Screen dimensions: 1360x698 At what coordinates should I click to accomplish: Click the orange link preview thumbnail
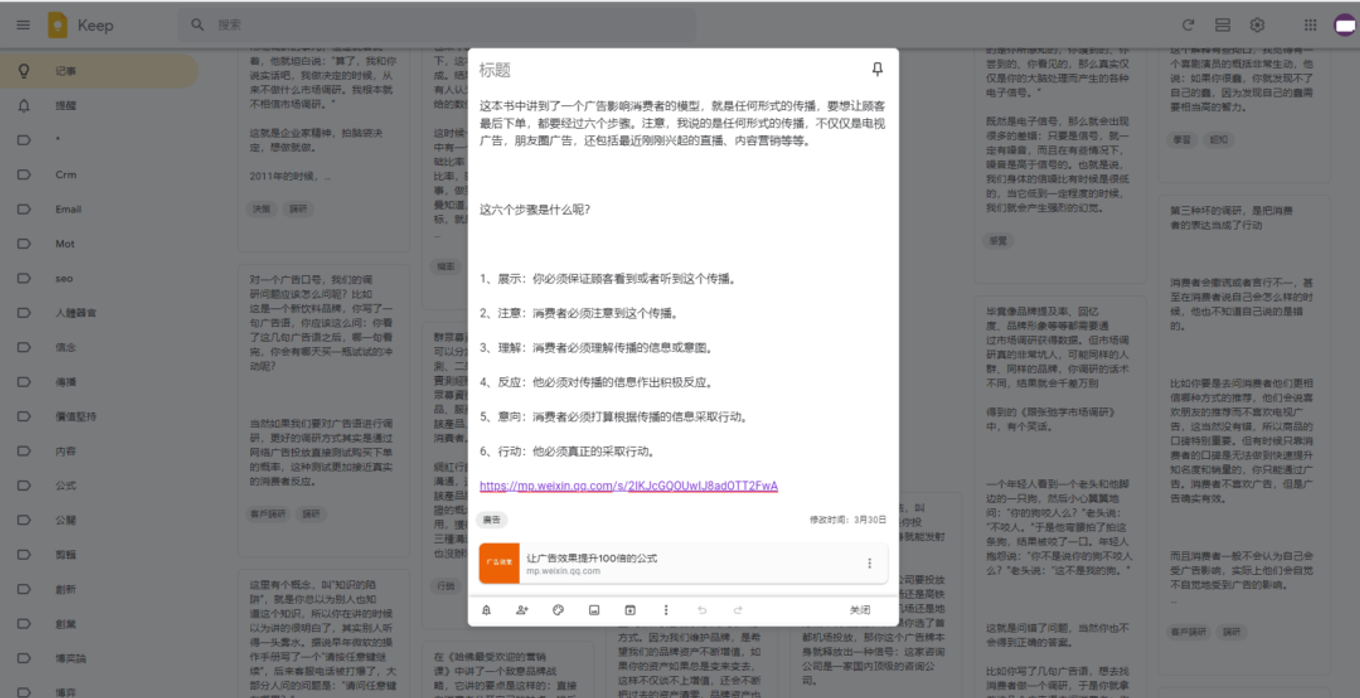[x=499, y=563]
